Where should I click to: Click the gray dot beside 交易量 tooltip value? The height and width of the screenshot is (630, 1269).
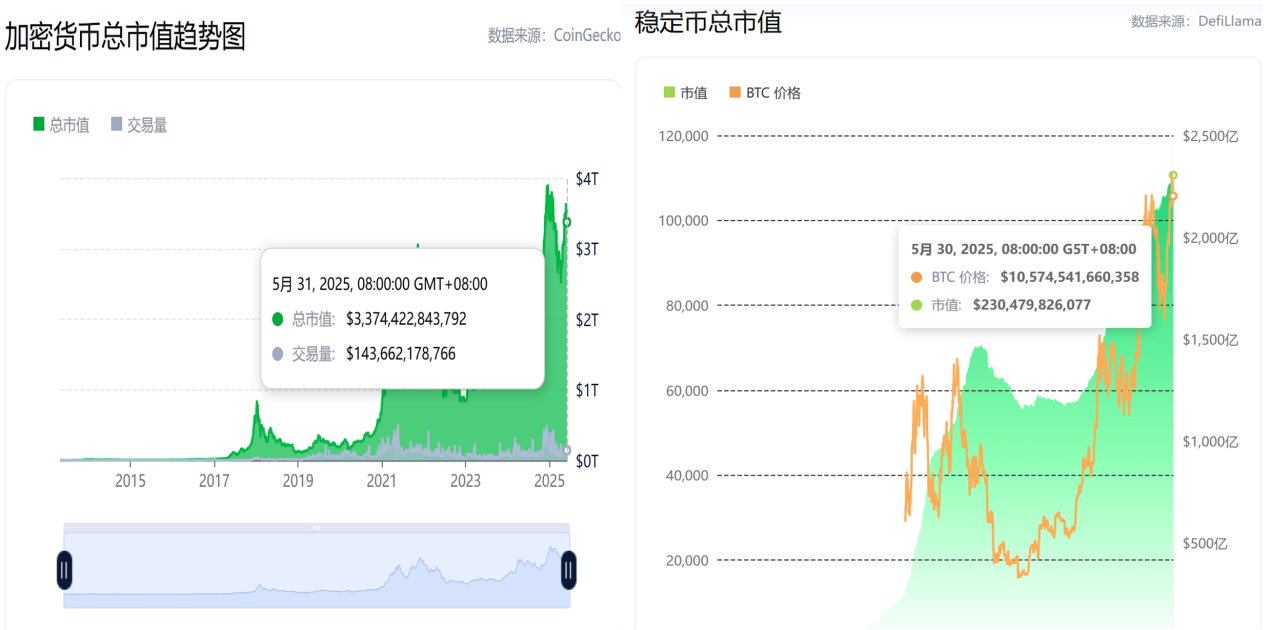pyautogui.click(x=278, y=353)
